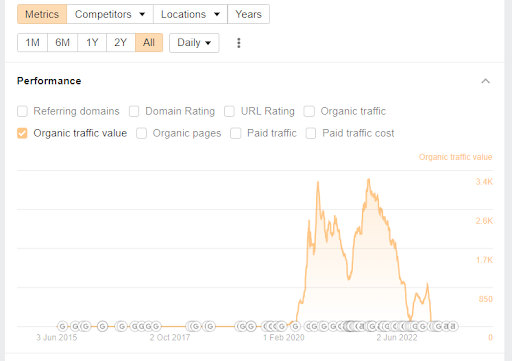Open the Locations dropdown

pyautogui.click(x=190, y=14)
